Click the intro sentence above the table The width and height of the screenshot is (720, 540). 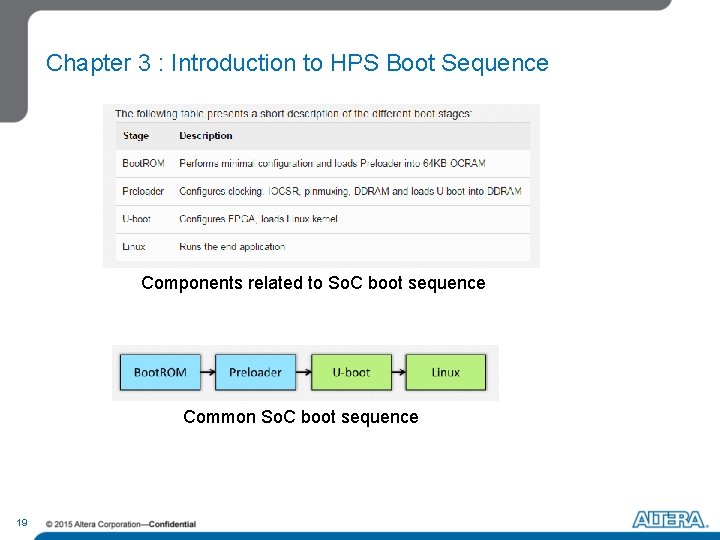click(293, 113)
